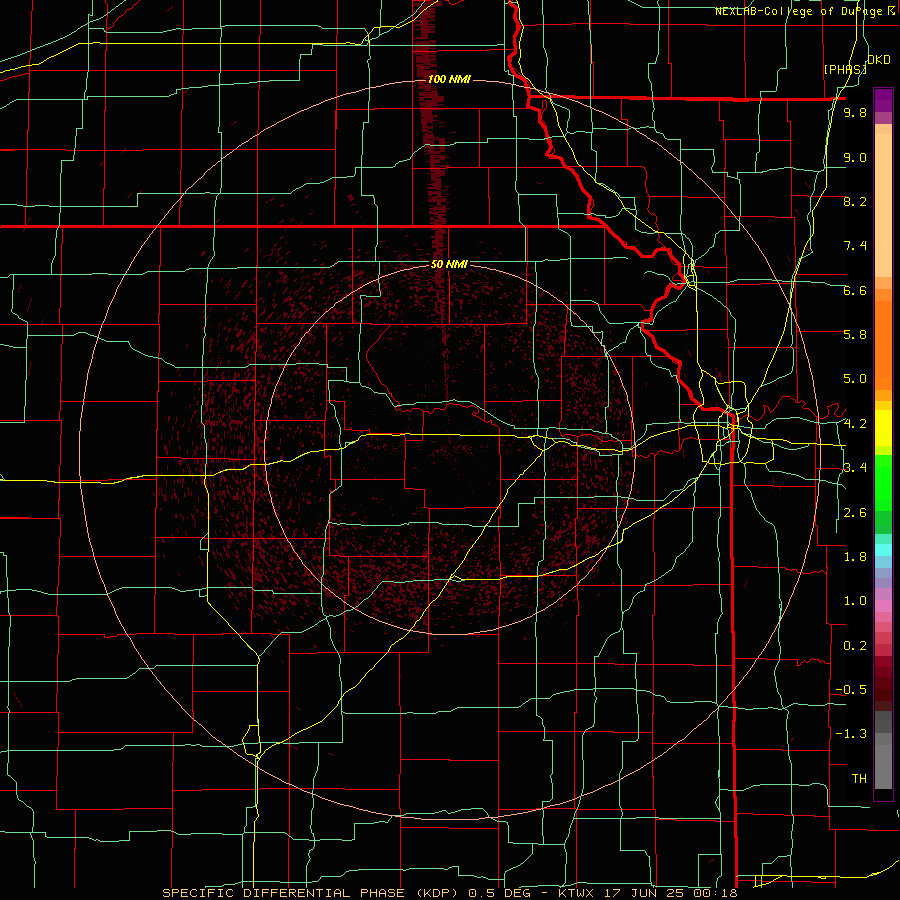Click the 7.4 value on the color scale
The height and width of the screenshot is (900, 900).
[x=855, y=246]
